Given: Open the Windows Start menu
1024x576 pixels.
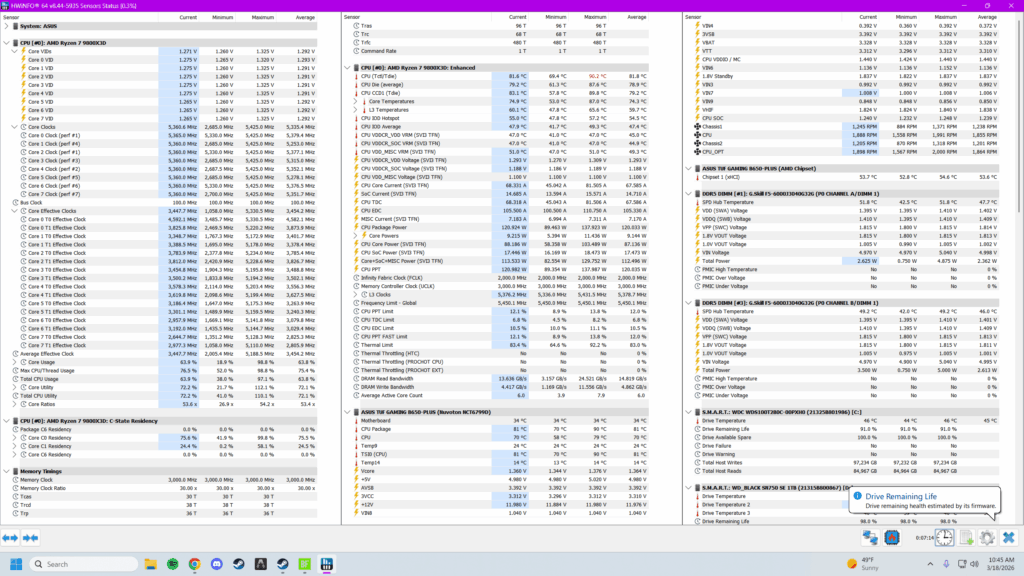Looking at the screenshot, I should pos(16,564).
